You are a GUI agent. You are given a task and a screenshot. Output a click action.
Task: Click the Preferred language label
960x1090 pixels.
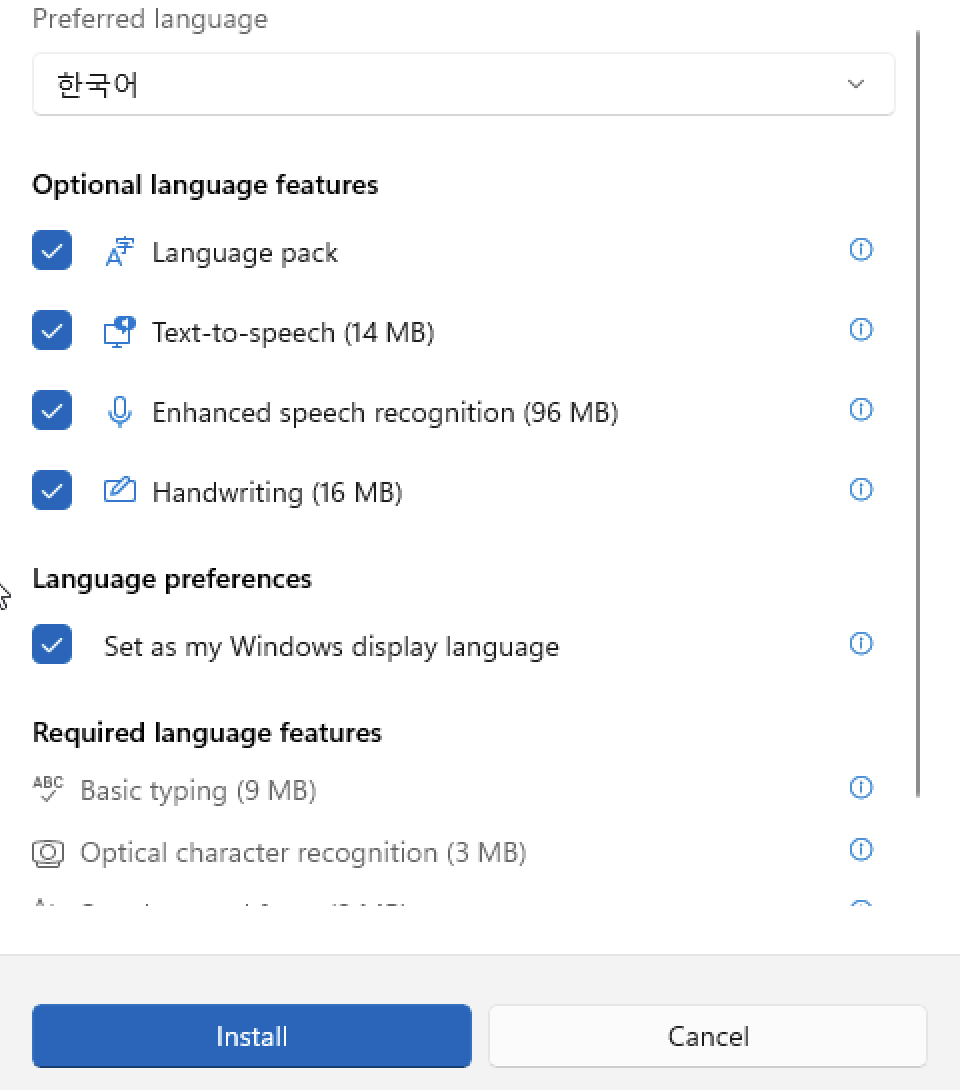coord(149,19)
